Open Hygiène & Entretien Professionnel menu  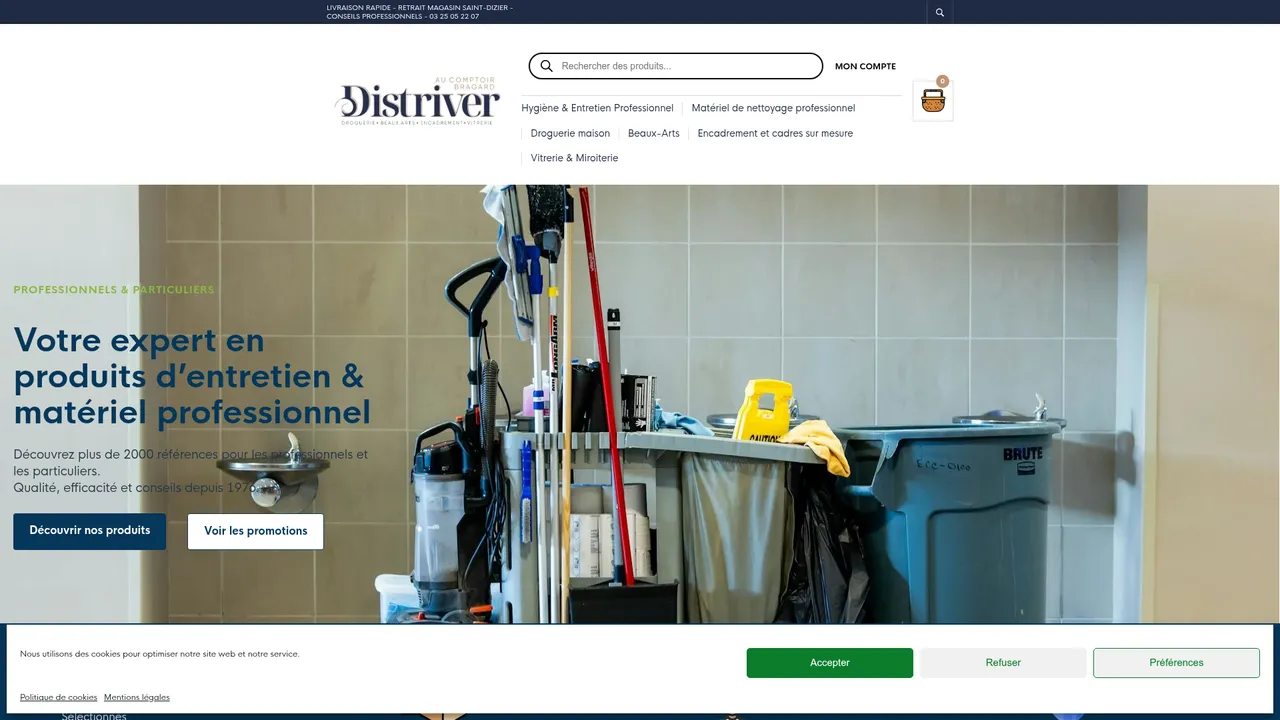[597, 108]
